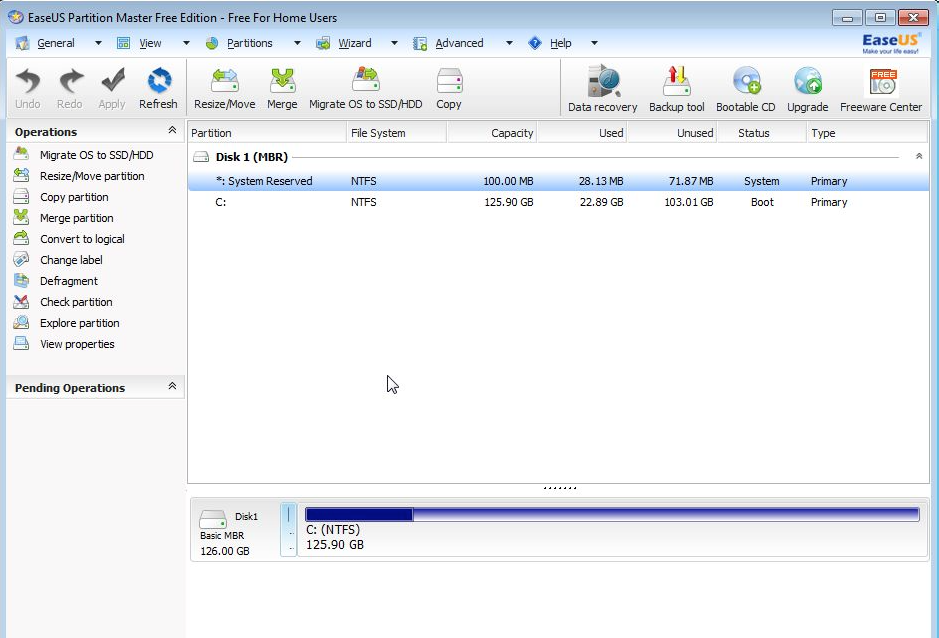Create a Bootable CD
This screenshot has width=939, height=638.
[746, 89]
